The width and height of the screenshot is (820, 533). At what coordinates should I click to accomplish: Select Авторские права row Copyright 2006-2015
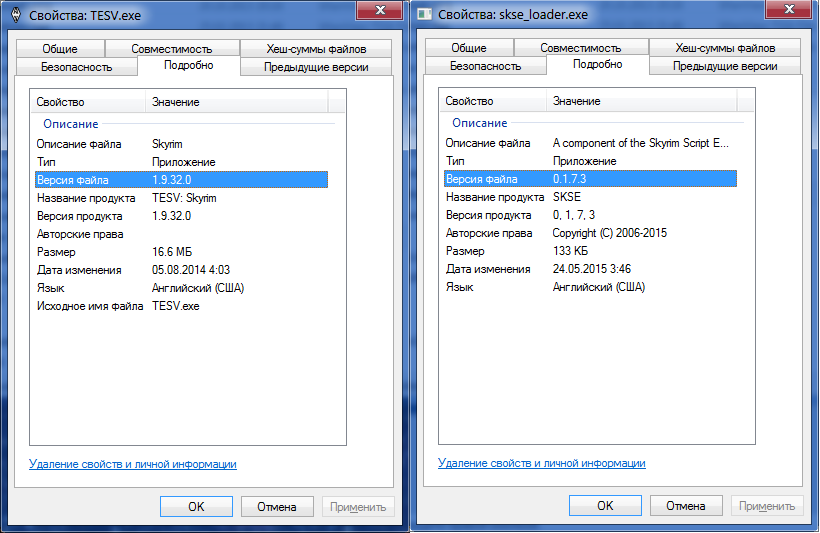(590, 233)
